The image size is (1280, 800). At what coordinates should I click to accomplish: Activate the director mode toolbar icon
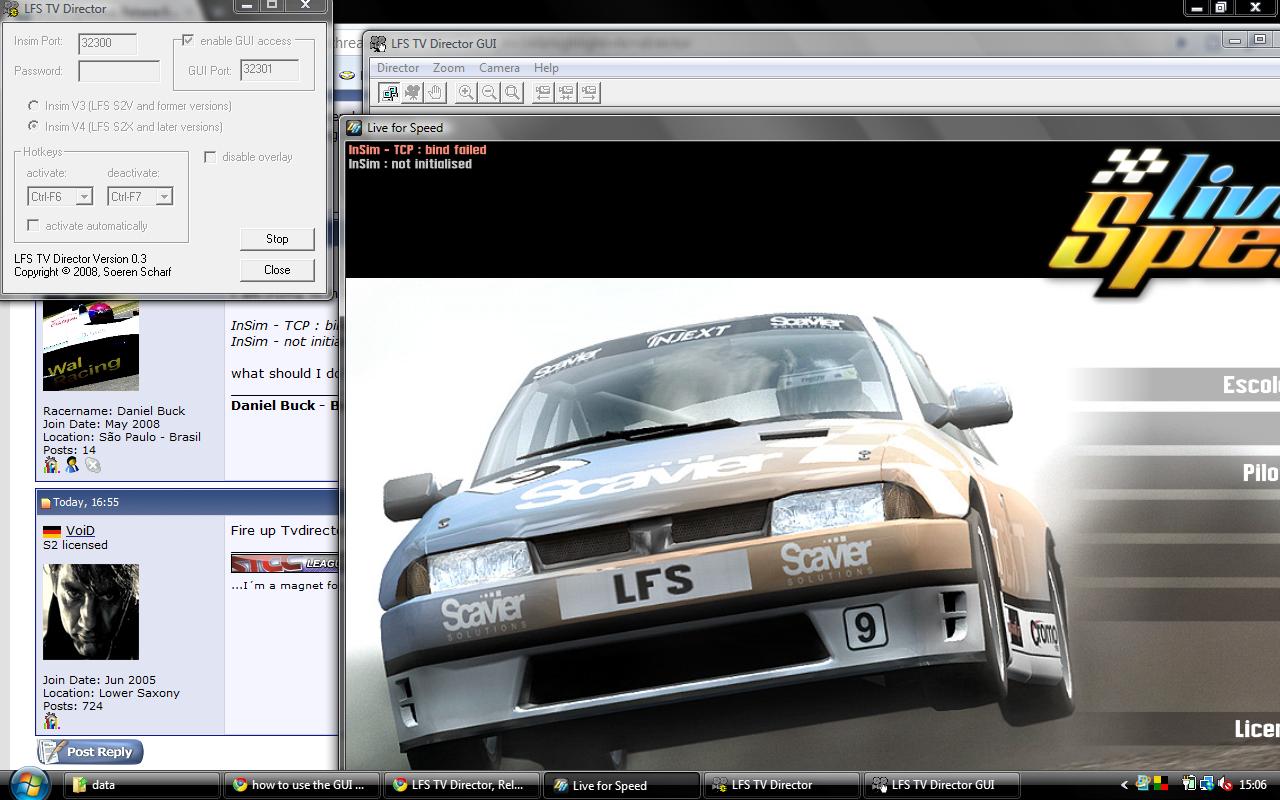[389, 92]
